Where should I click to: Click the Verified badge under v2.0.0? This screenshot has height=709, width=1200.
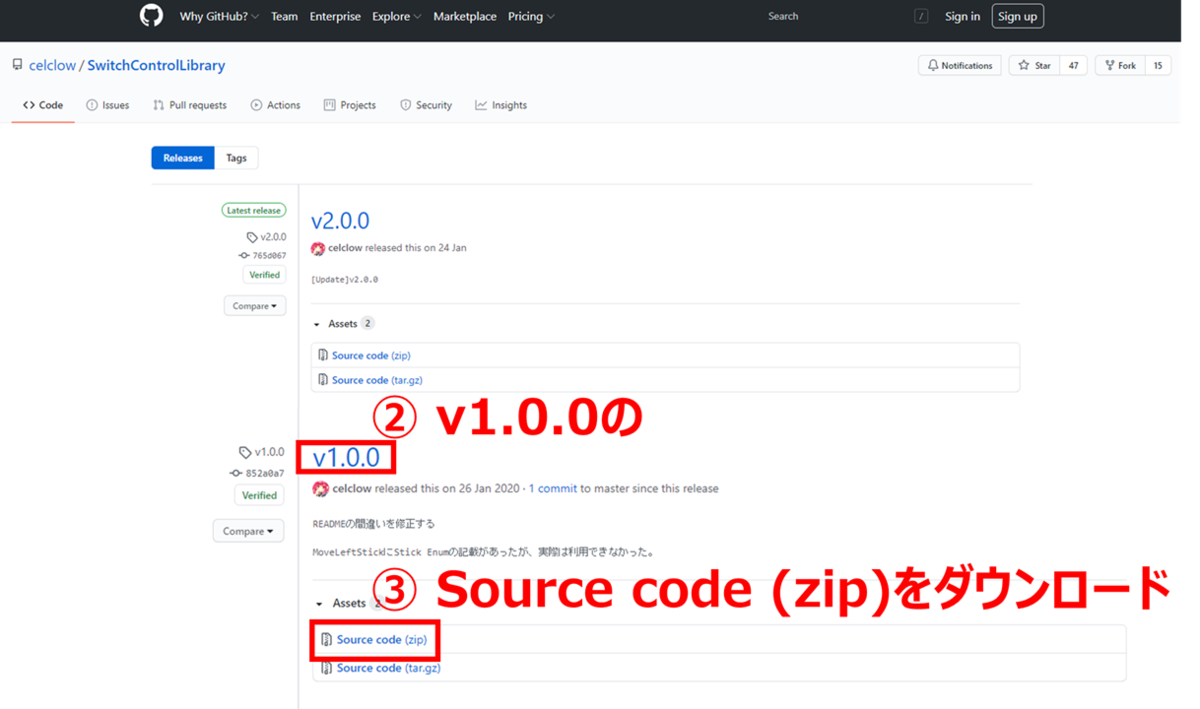click(264, 274)
